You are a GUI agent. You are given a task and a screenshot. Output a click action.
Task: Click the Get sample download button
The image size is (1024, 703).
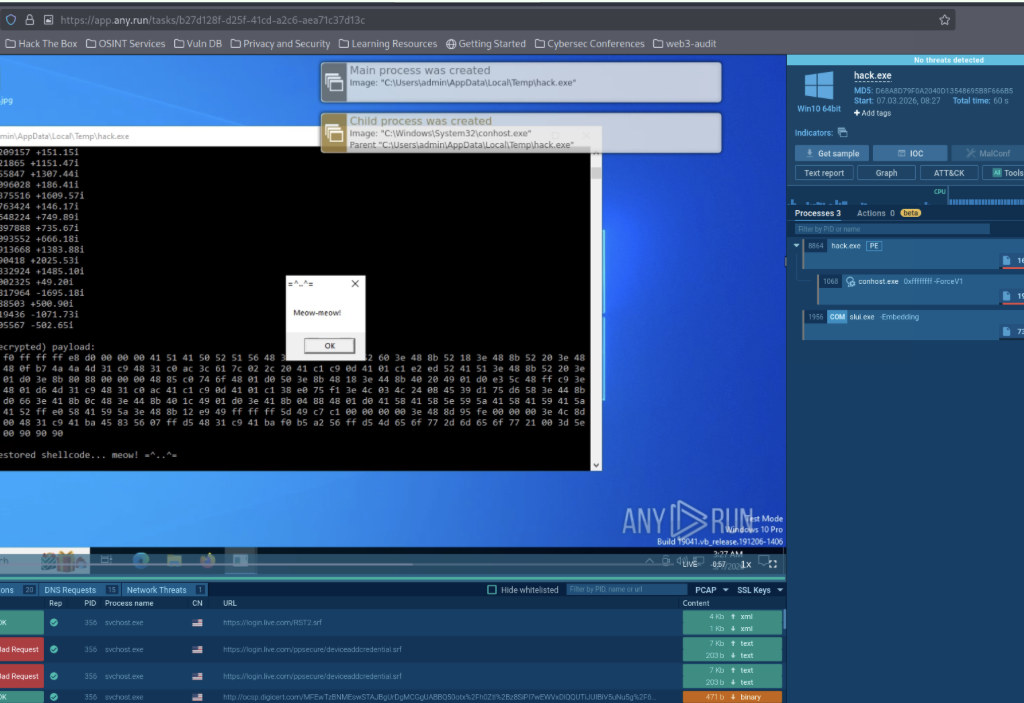831,153
